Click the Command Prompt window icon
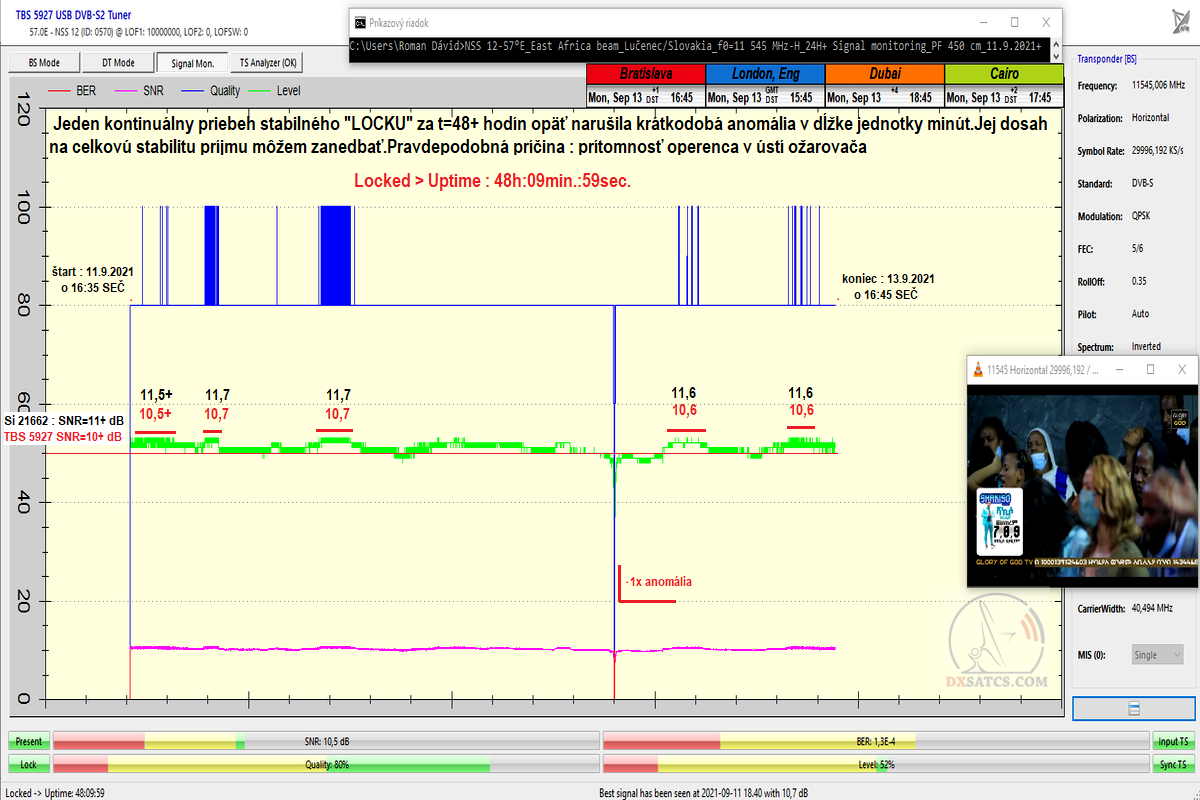The width and height of the screenshot is (1200, 800). point(360,21)
